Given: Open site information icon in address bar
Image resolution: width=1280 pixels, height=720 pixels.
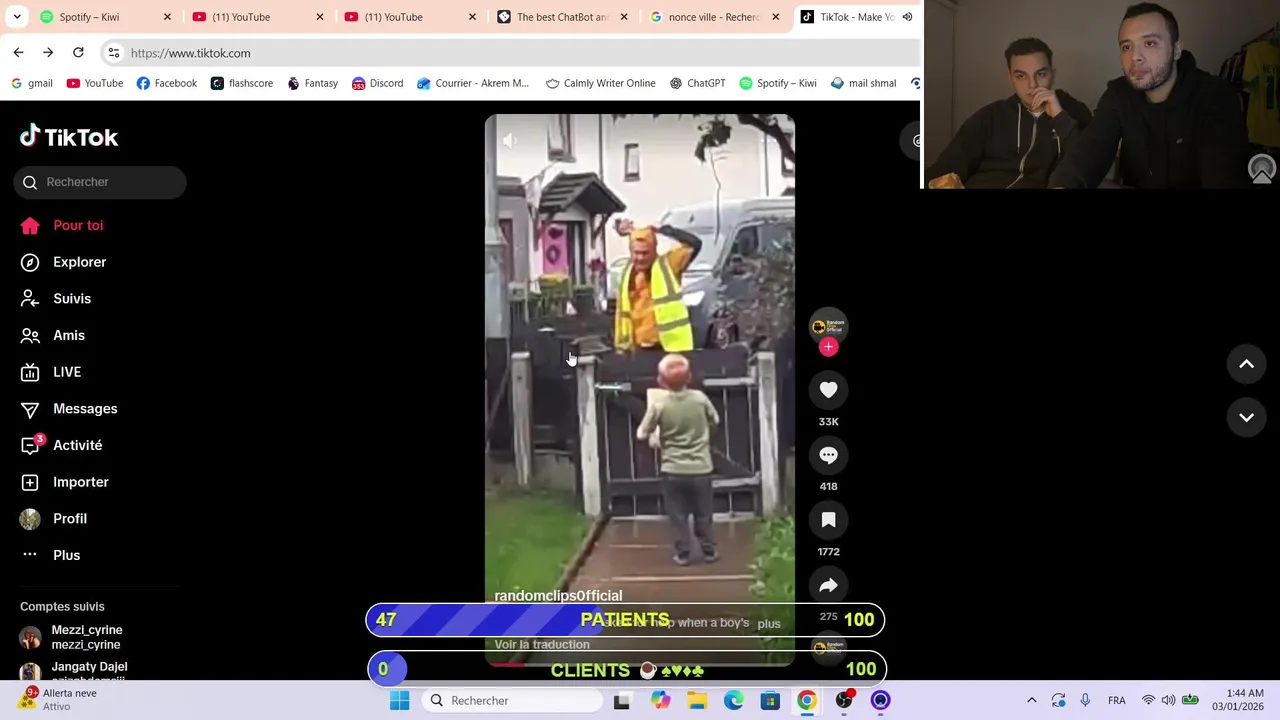Looking at the screenshot, I should [114, 53].
